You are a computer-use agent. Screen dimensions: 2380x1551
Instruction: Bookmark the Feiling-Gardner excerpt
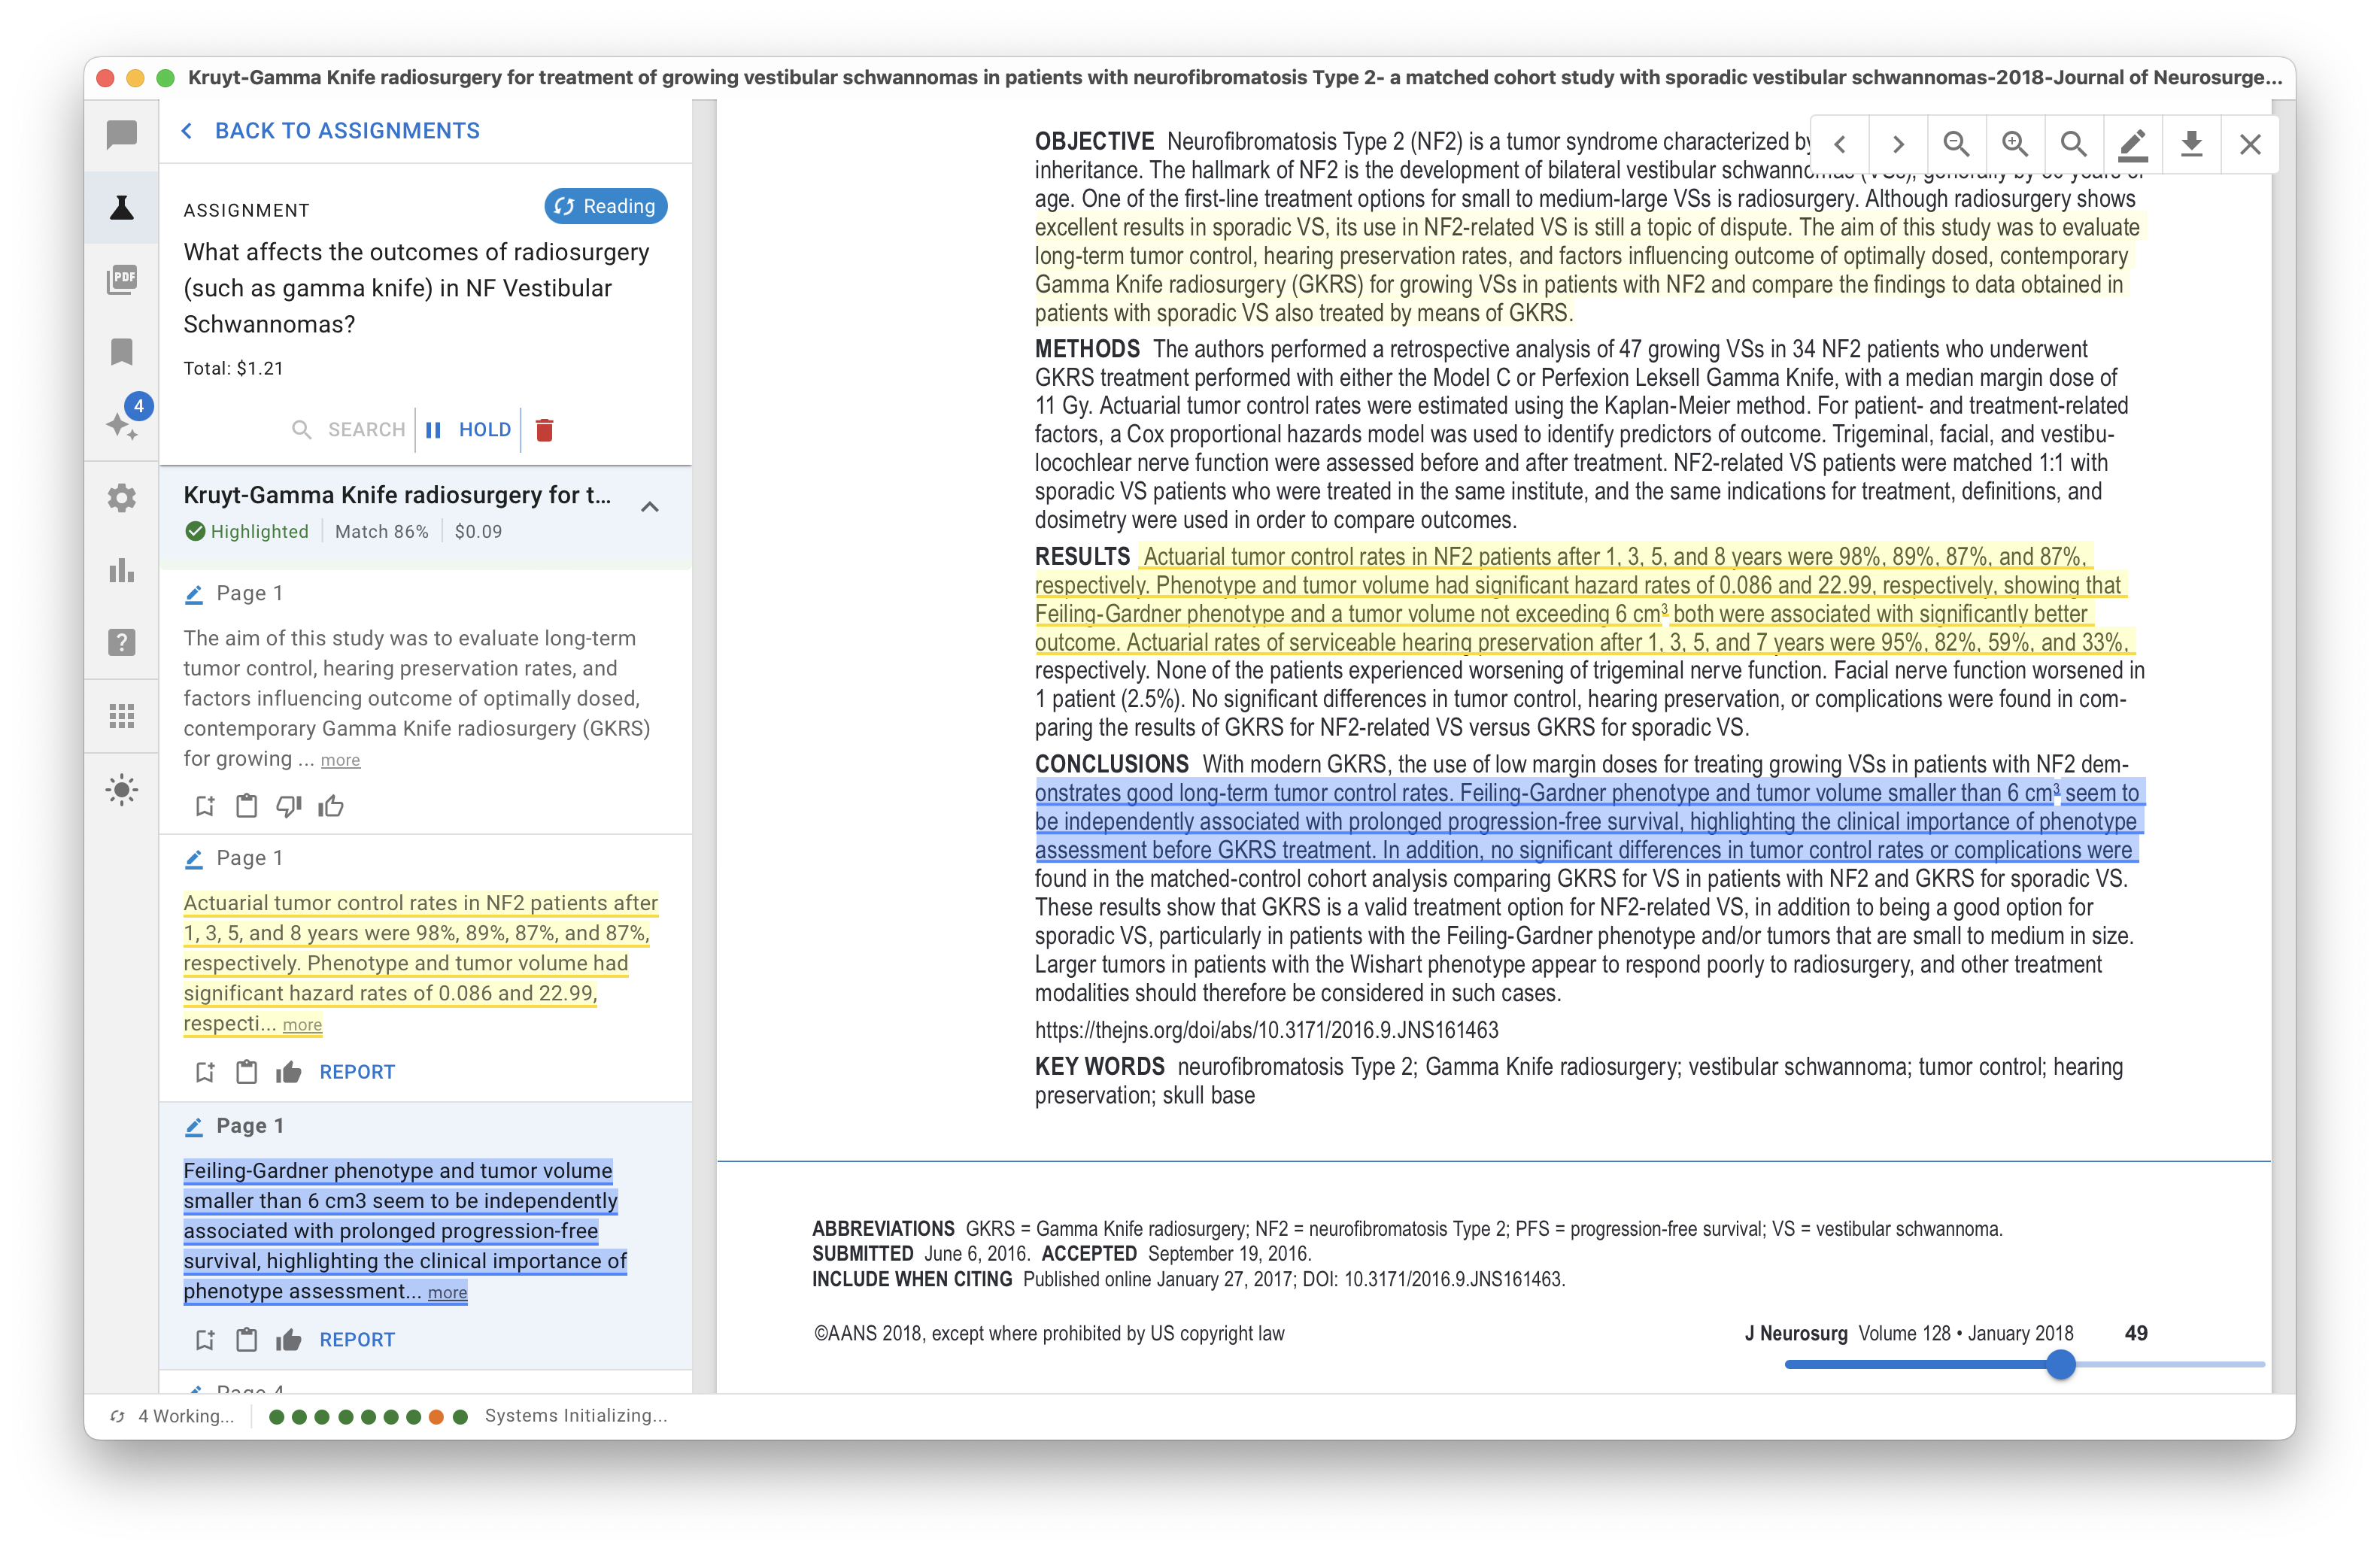[204, 1340]
